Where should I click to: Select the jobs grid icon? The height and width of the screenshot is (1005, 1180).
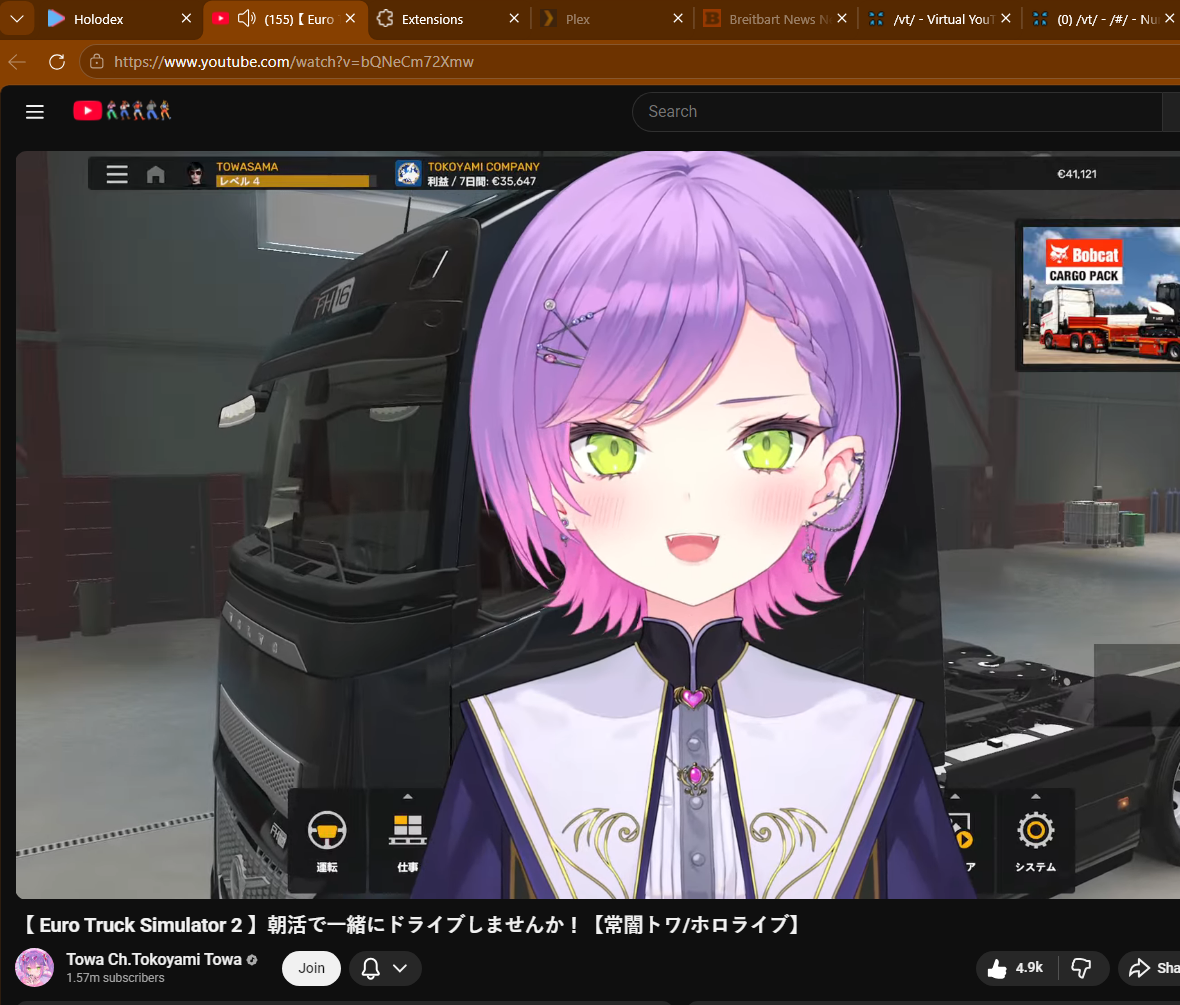[x=408, y=830]
